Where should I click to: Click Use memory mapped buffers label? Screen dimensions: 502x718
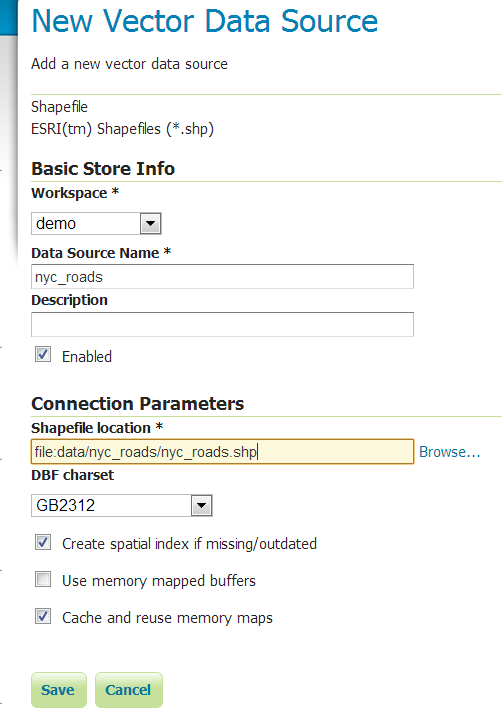(x=158, y=581)
